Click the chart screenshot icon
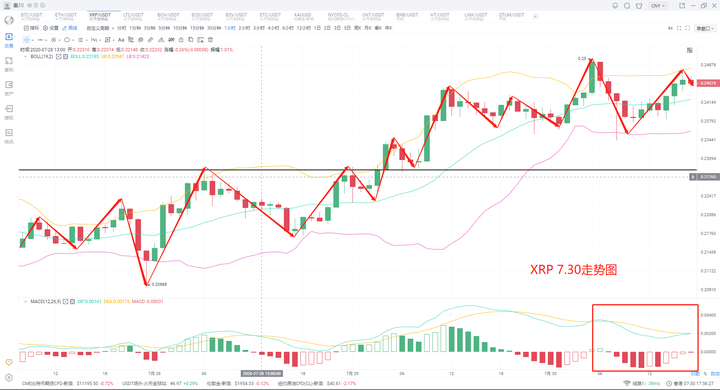The image size is (720, 390). (687, 28)
